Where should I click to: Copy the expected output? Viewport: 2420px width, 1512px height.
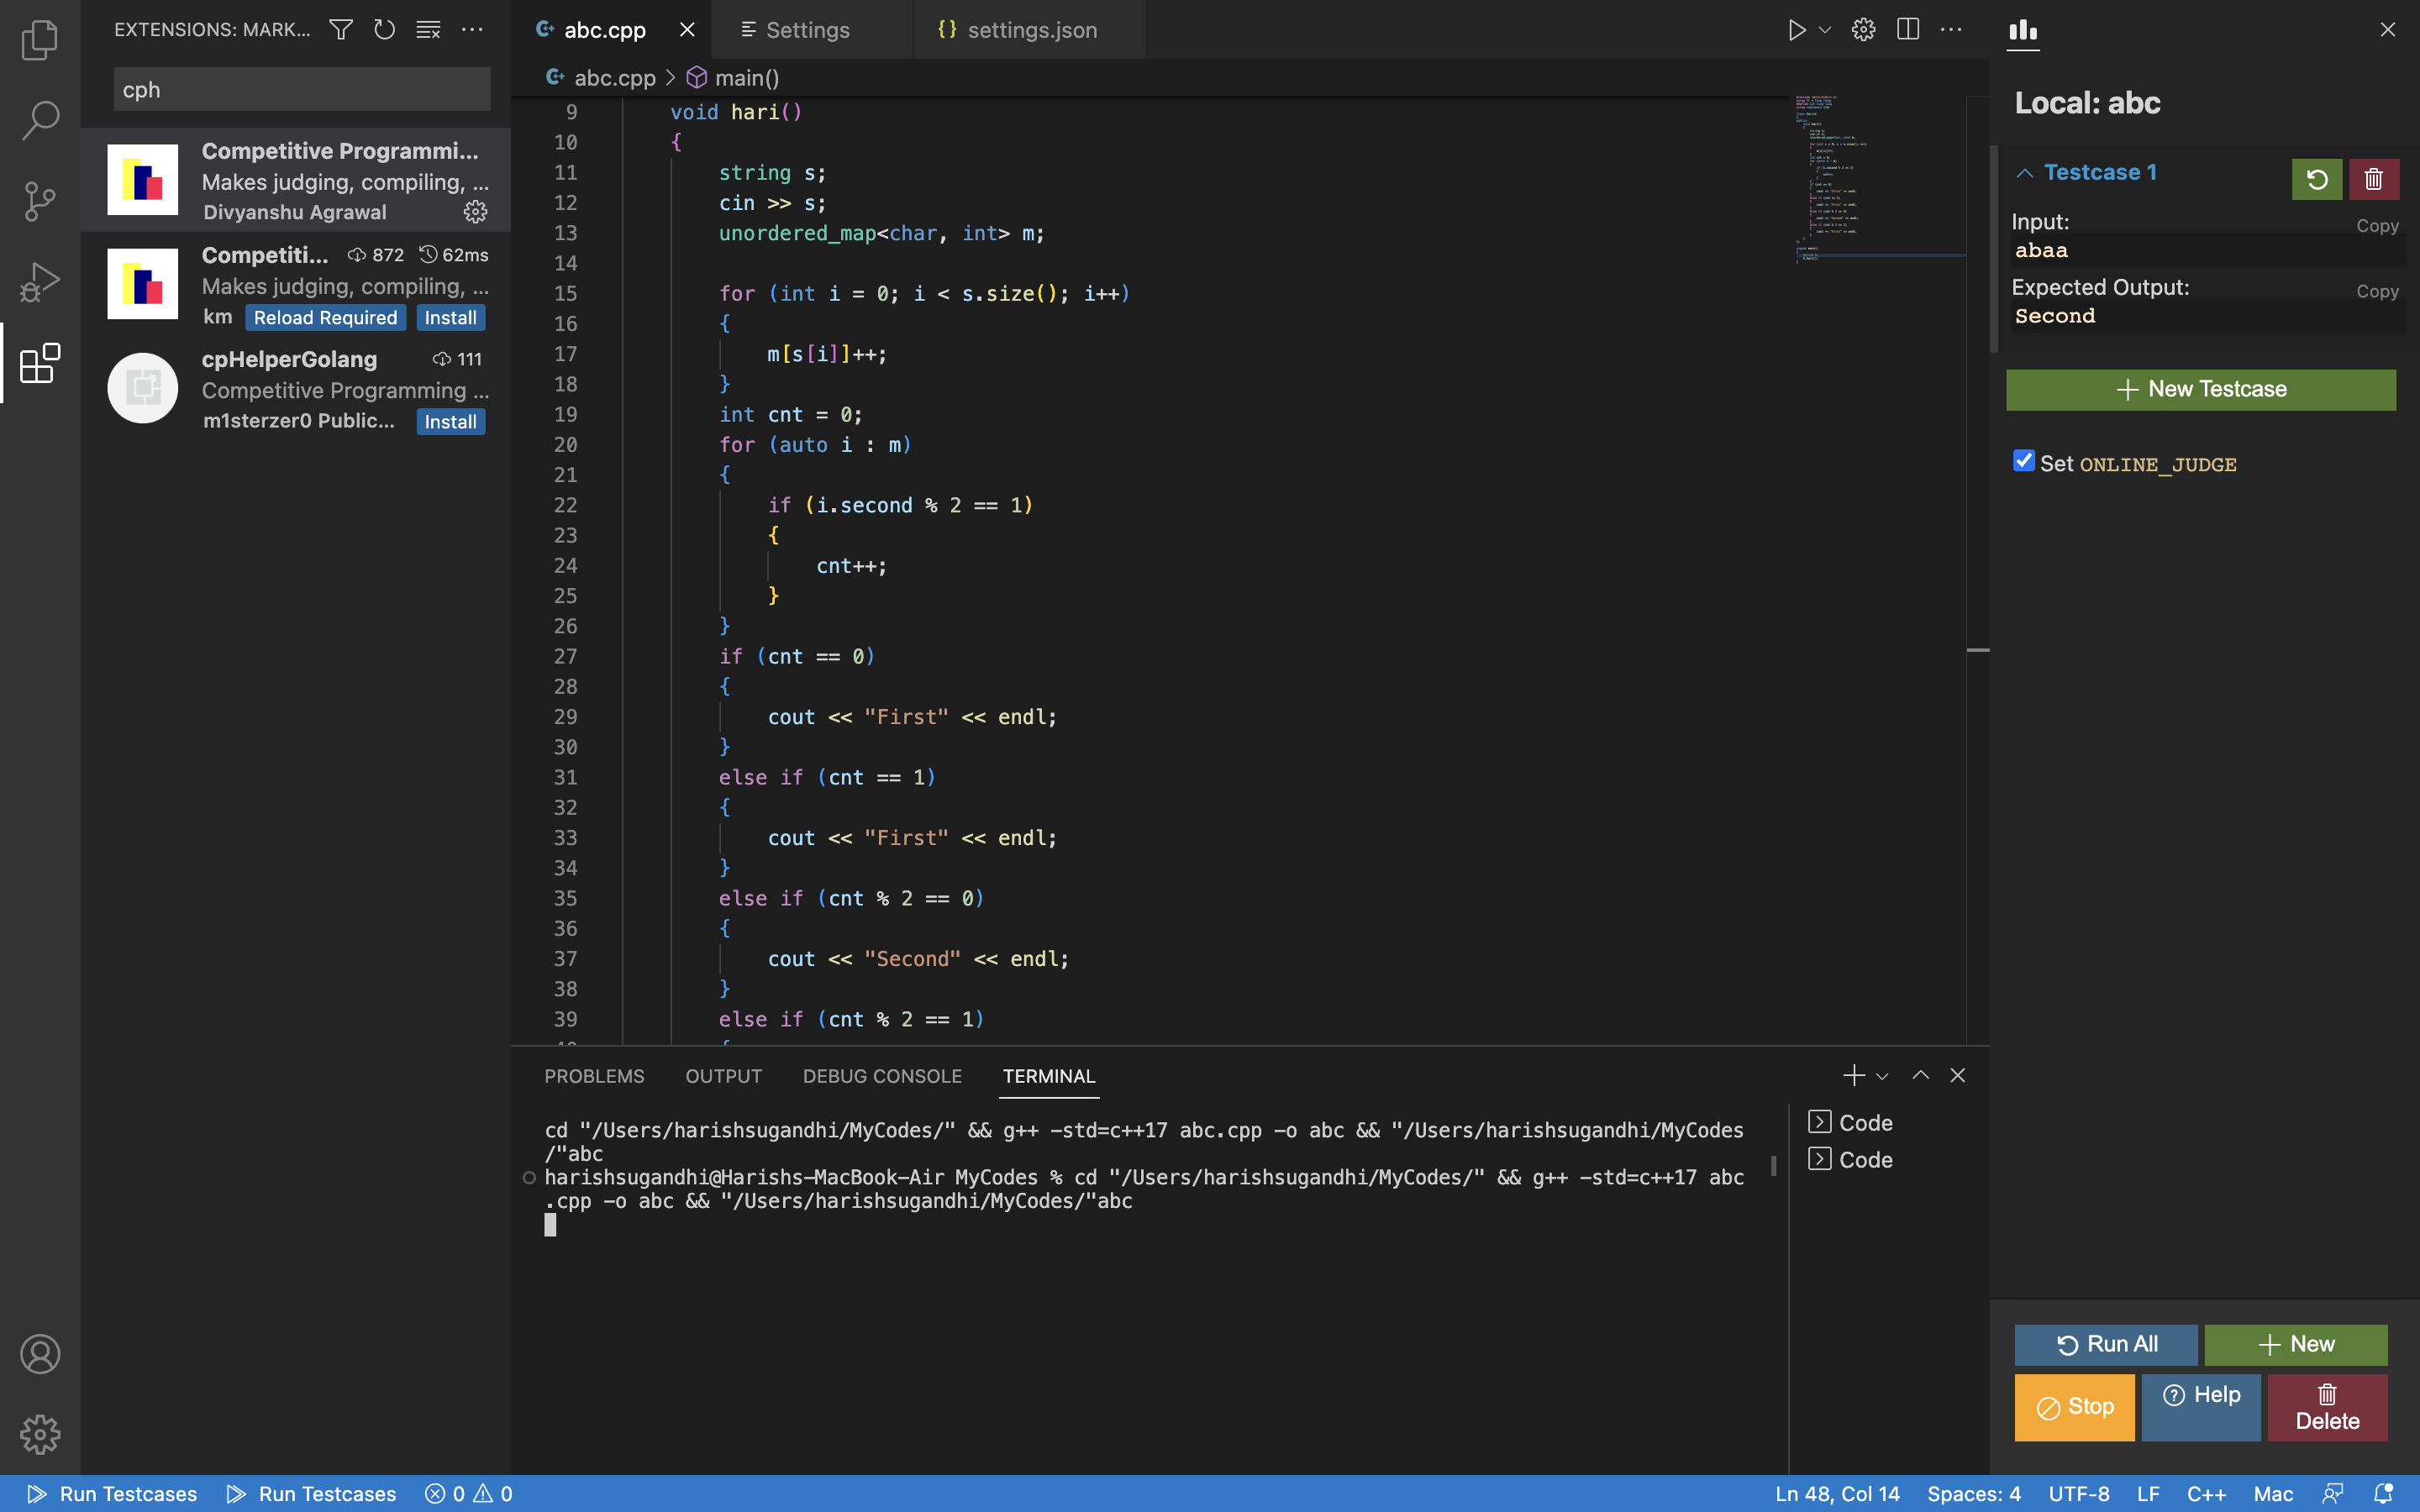coord(2377,292)
